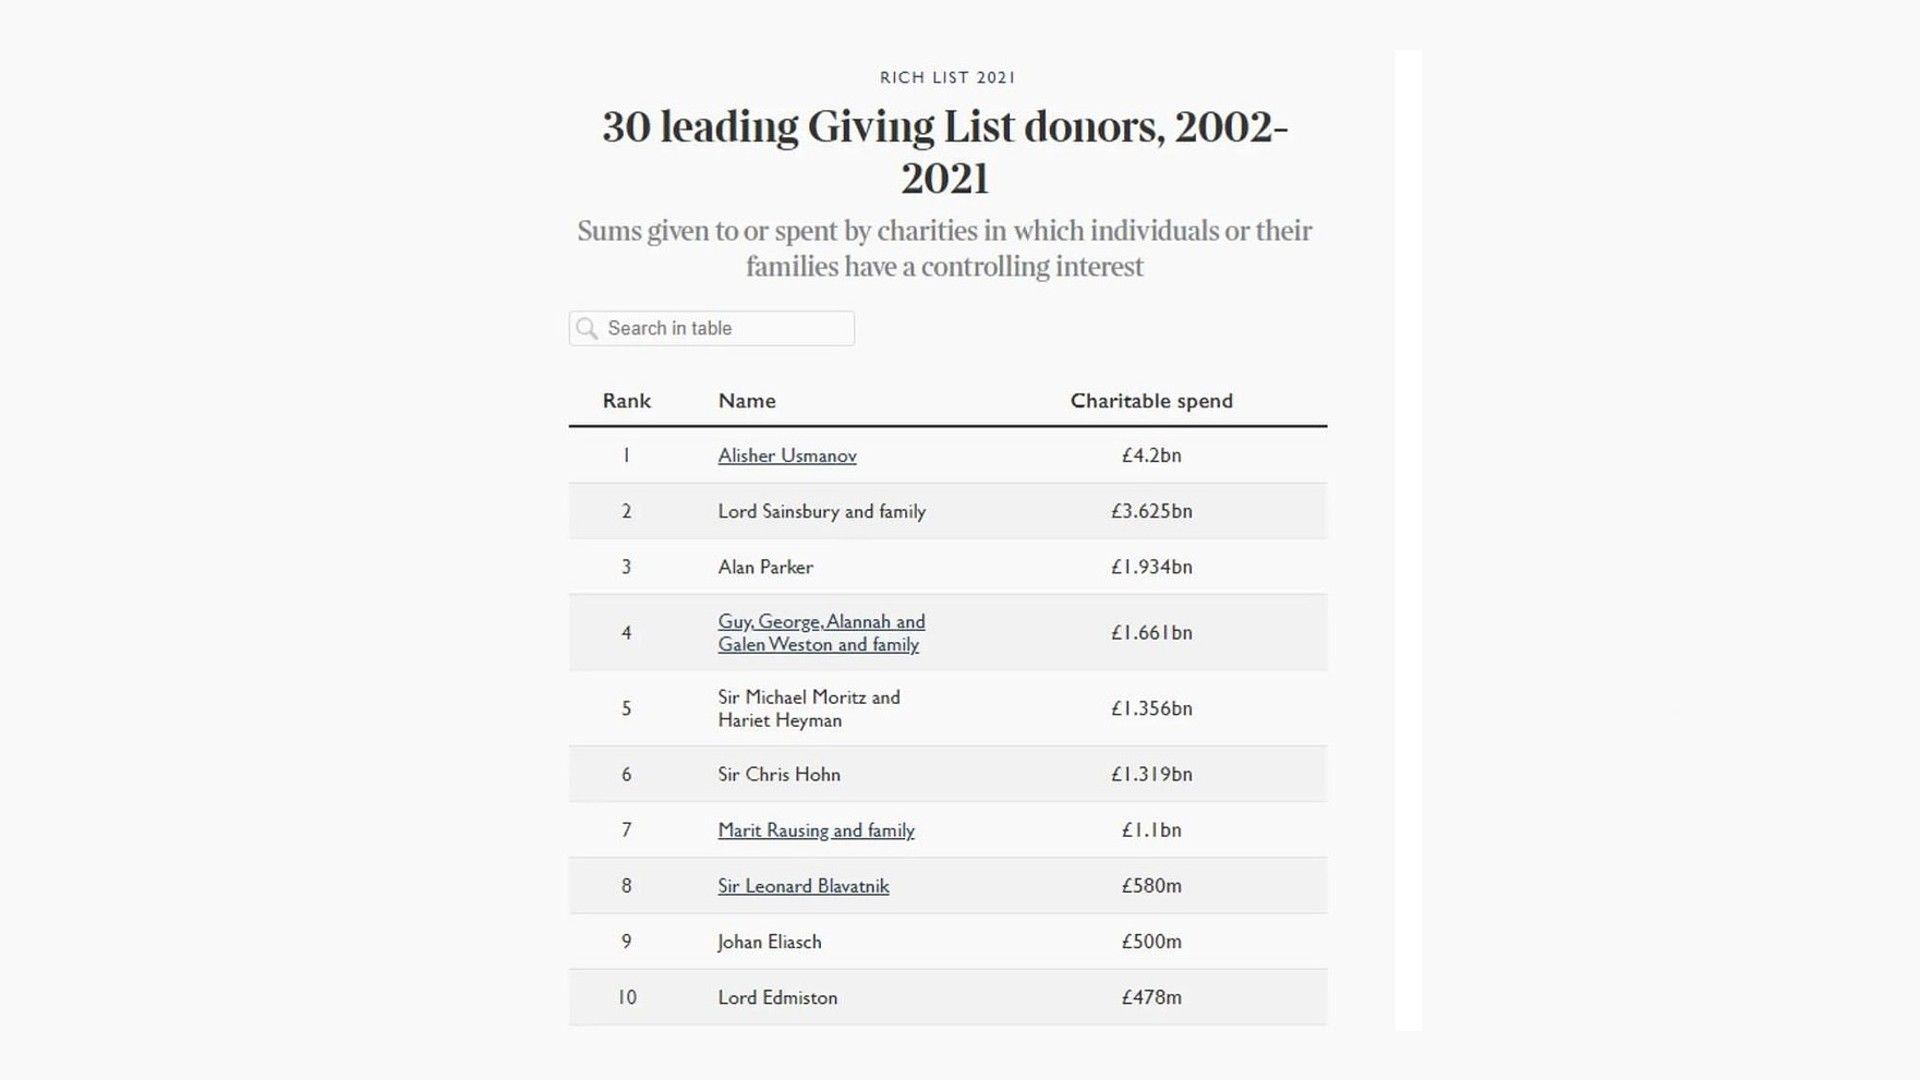Focus the Search in table field
The width and height of the screenshot is (1920, 1080).
coord(725,329)
